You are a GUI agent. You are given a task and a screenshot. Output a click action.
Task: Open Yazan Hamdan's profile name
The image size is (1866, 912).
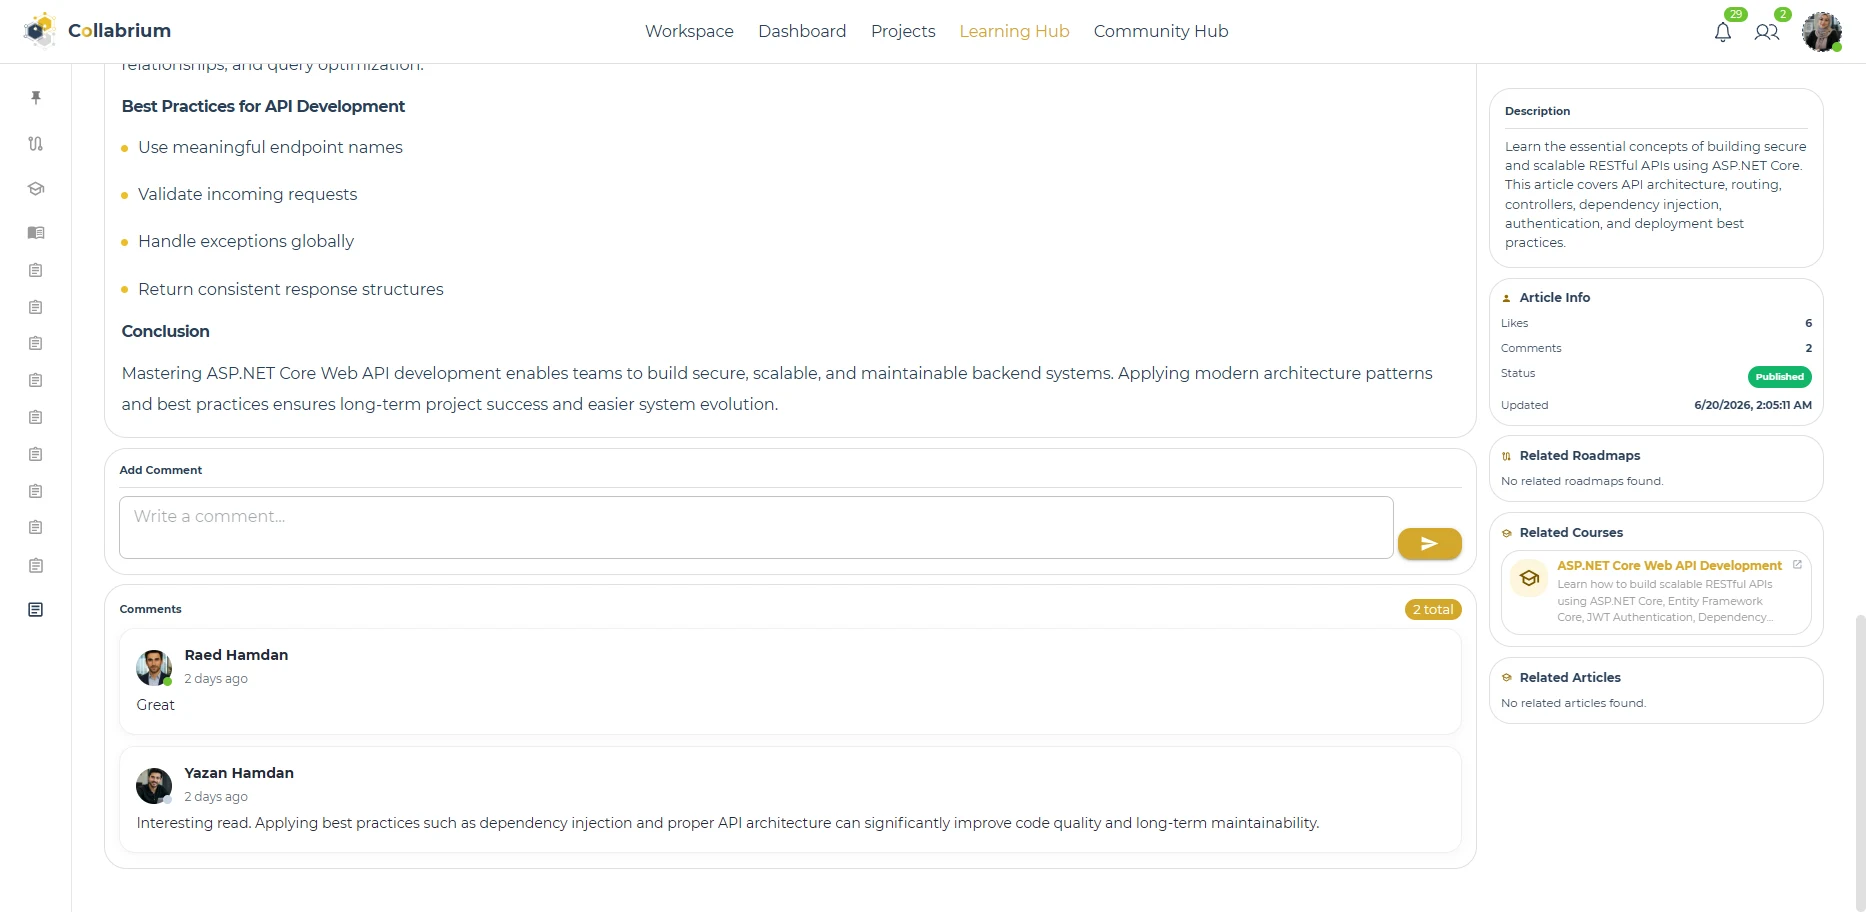click(239, 773)
